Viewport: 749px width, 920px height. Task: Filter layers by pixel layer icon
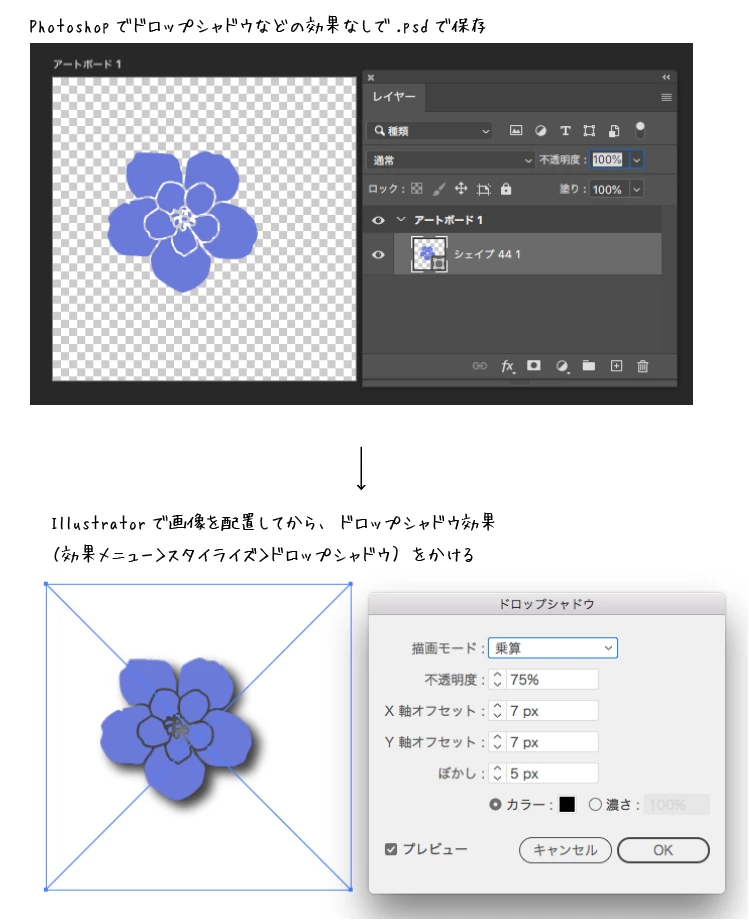(x=516, y=130)
